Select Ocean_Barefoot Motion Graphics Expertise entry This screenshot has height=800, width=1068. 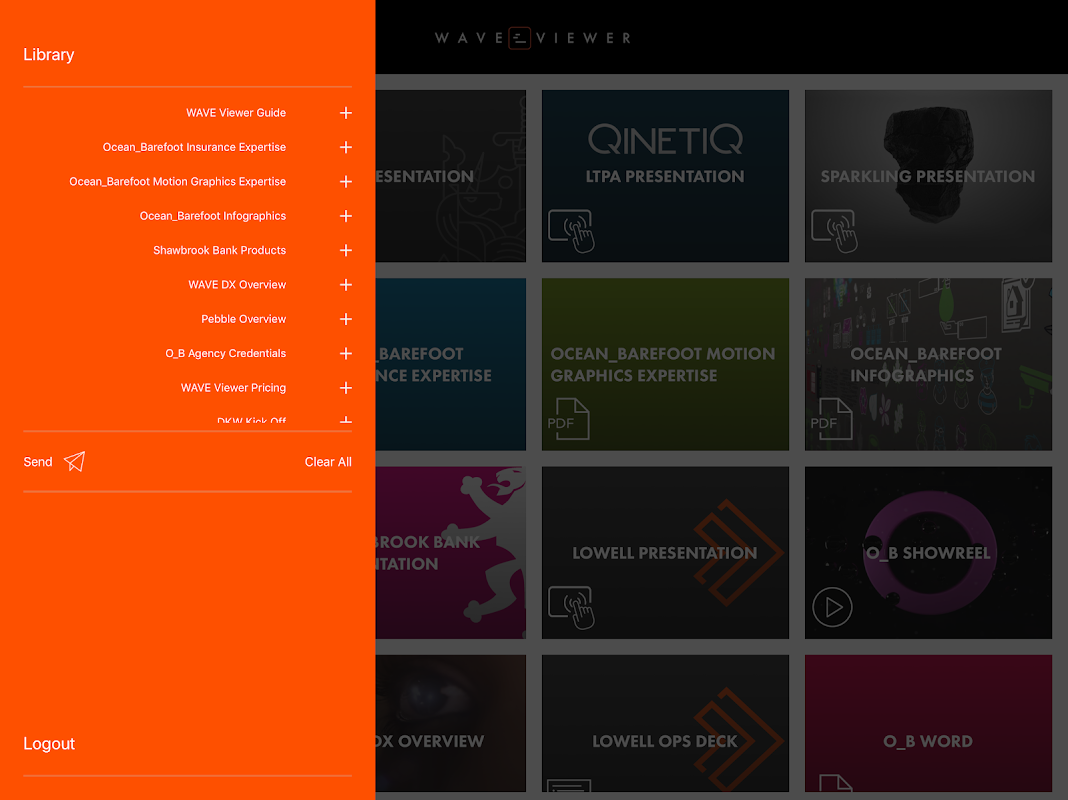point(177,182)
